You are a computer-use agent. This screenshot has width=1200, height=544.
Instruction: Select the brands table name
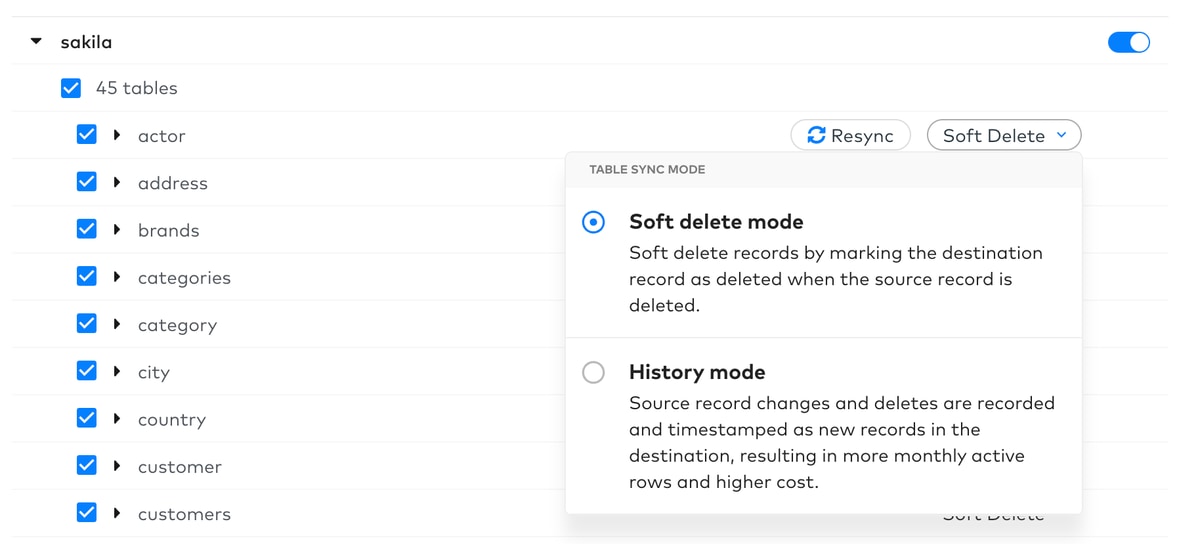tap(169, 230)
